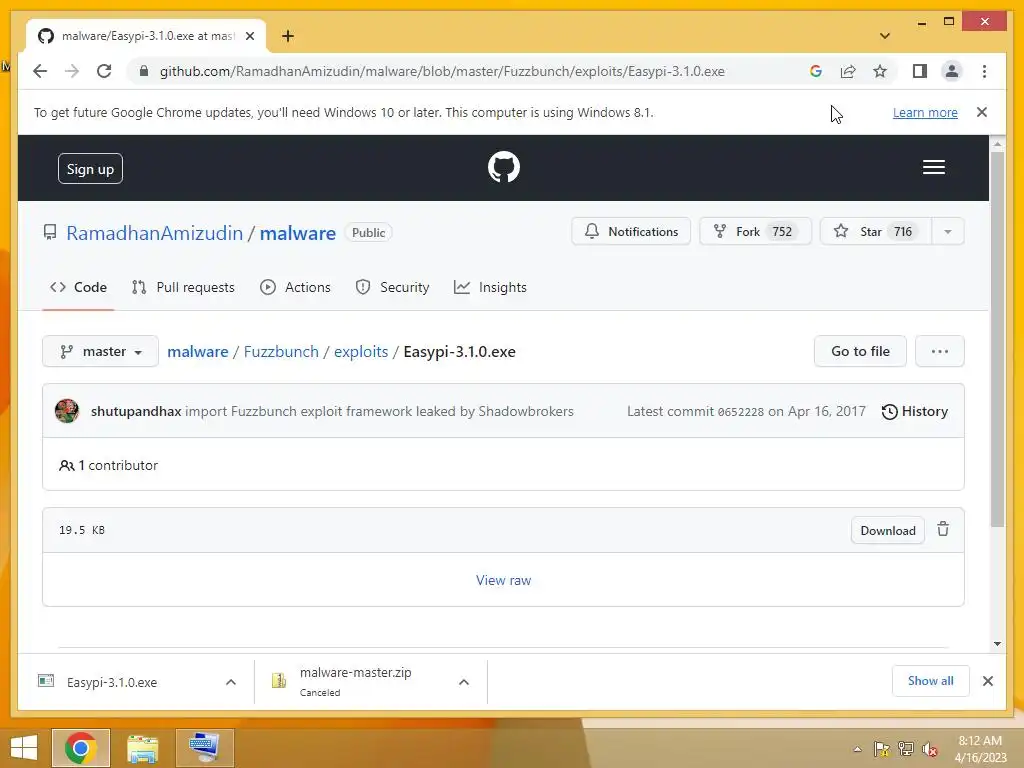Click the Learn more link
1024x768 pixels.
tap(925, 112)
